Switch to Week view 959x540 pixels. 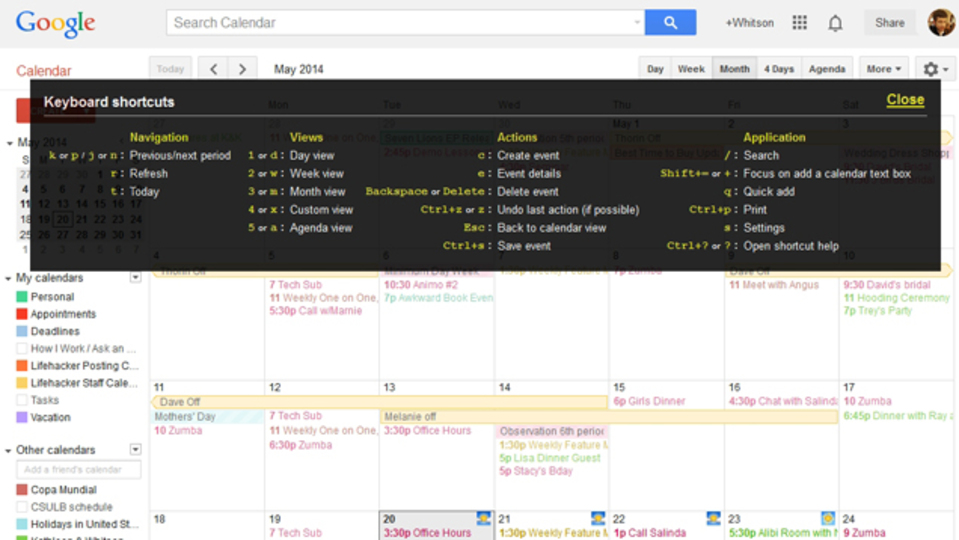691,69
